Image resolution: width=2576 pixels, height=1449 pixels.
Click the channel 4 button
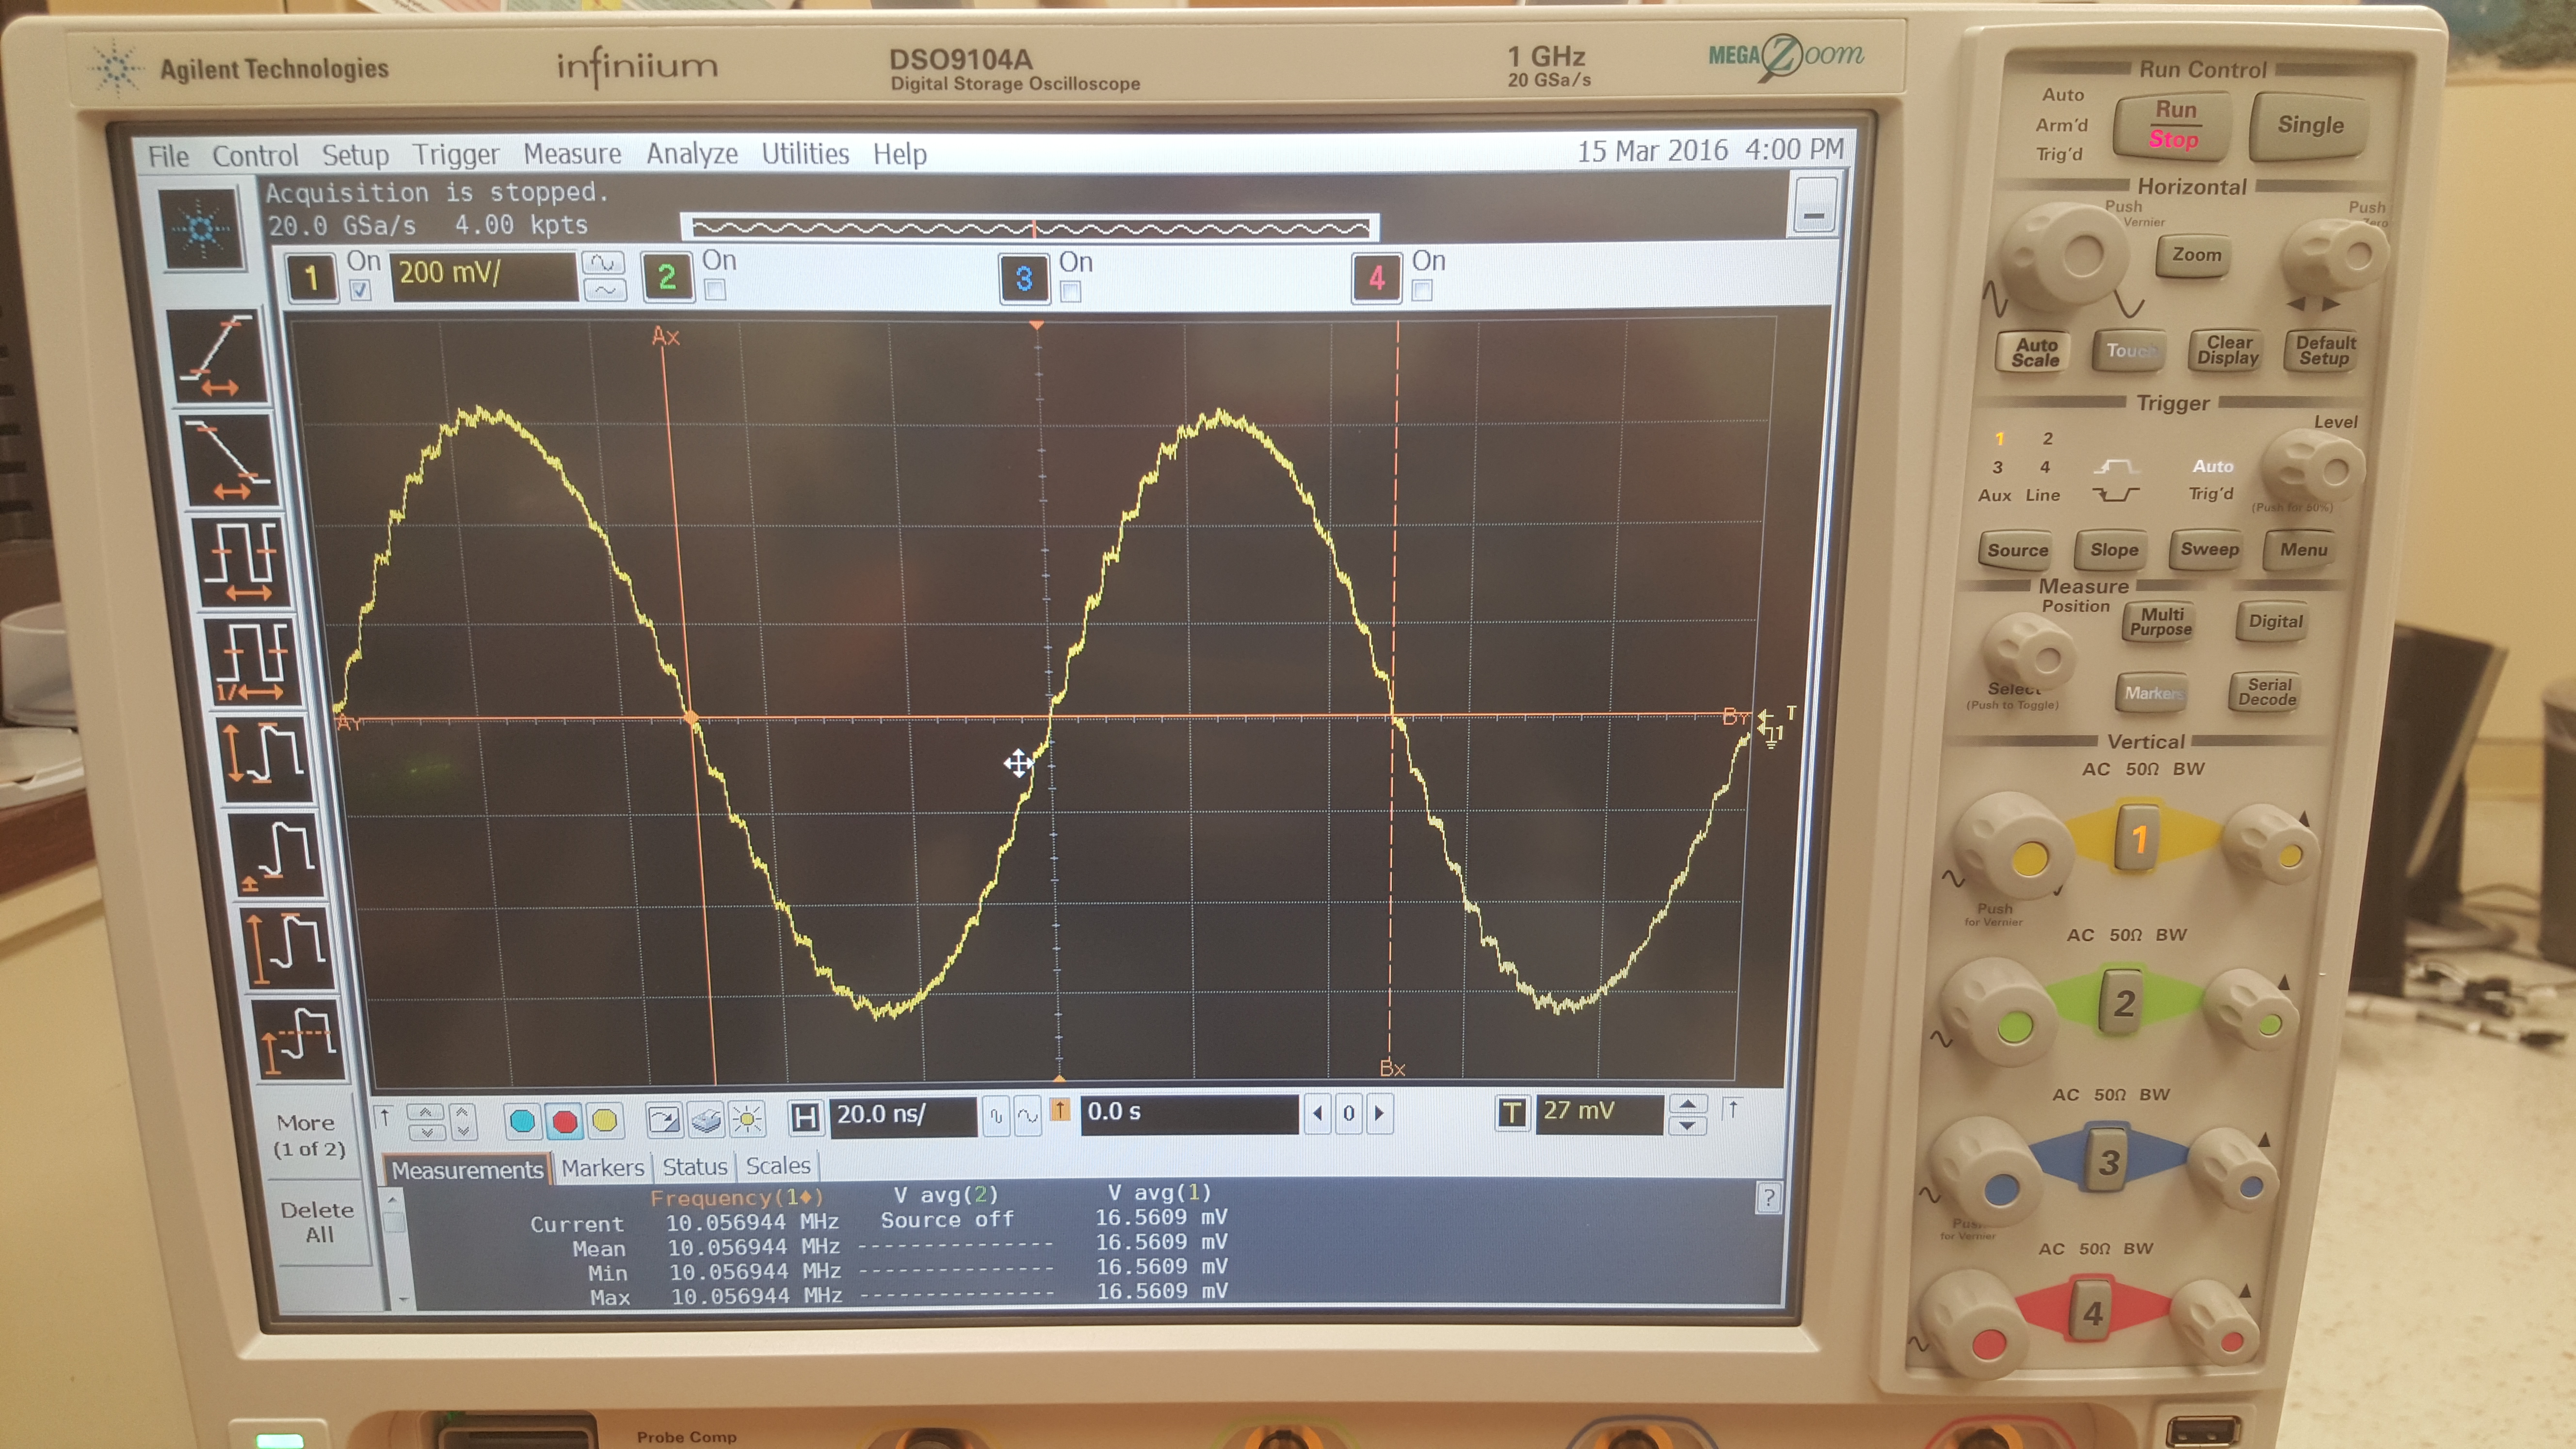[x=1377, y=277]
